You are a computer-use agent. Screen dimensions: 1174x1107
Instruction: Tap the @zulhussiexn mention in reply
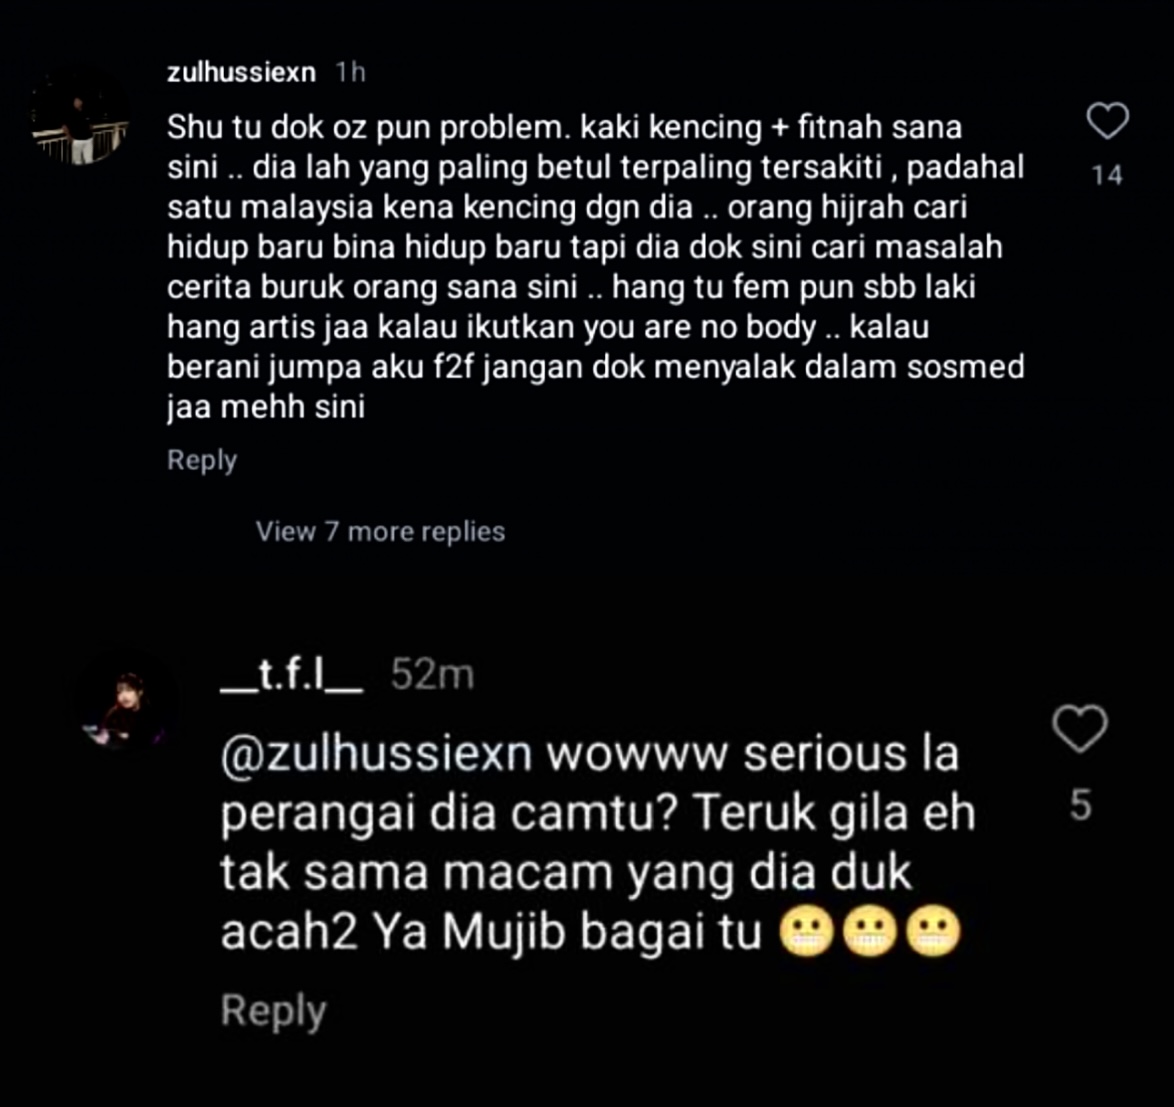[377, 754]
